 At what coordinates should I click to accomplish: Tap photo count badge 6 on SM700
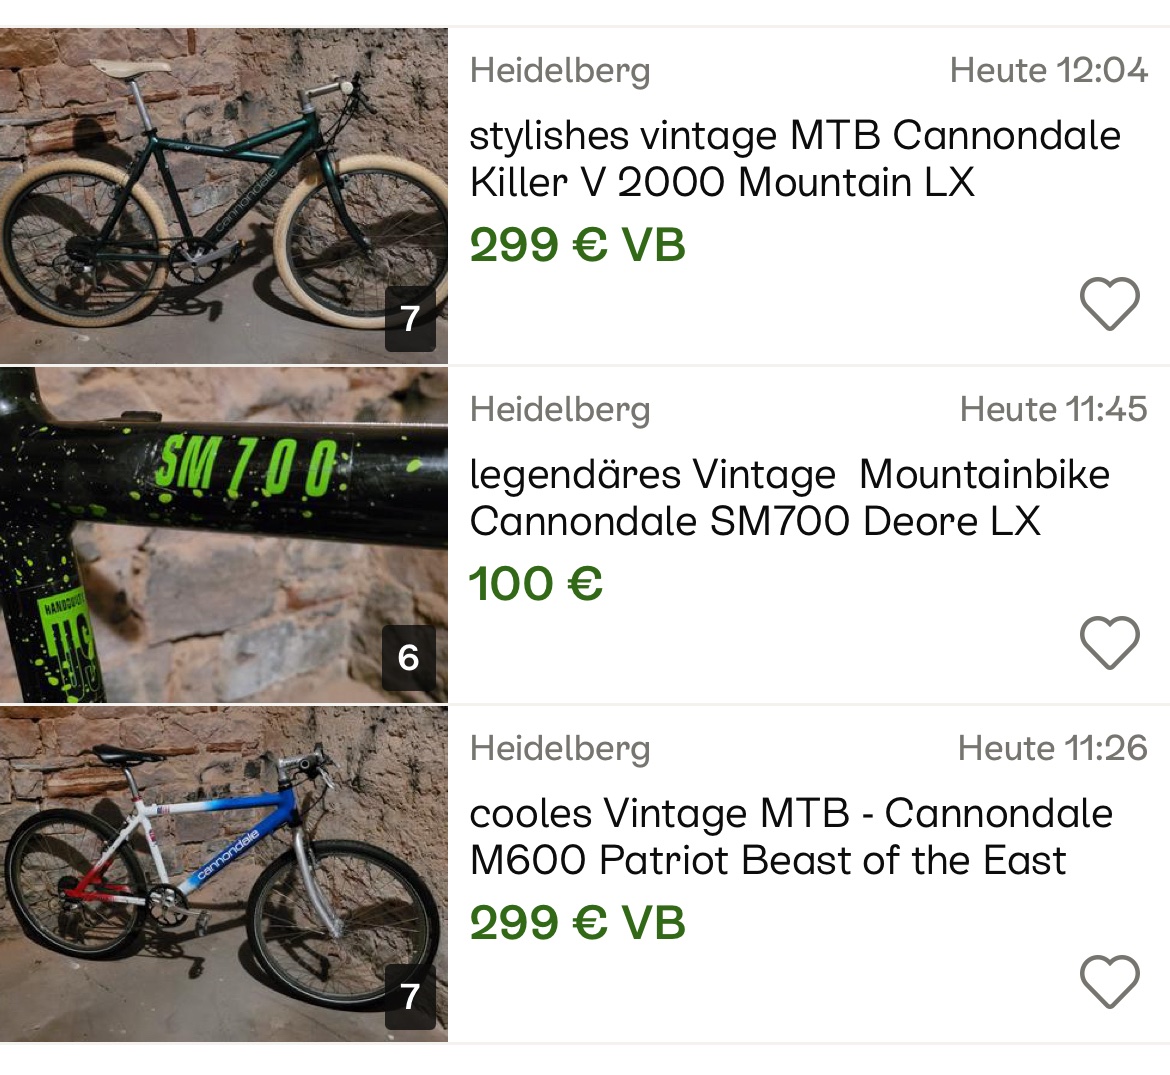coord(409,658)
